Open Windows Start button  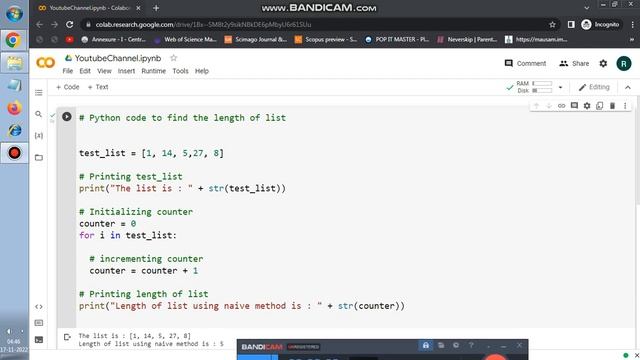coord(14,14)
